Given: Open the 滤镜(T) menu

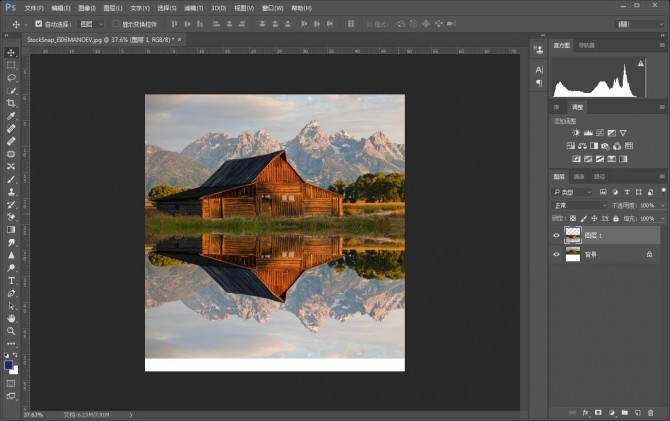Looking at the screenshot, I should click(195, 7).
